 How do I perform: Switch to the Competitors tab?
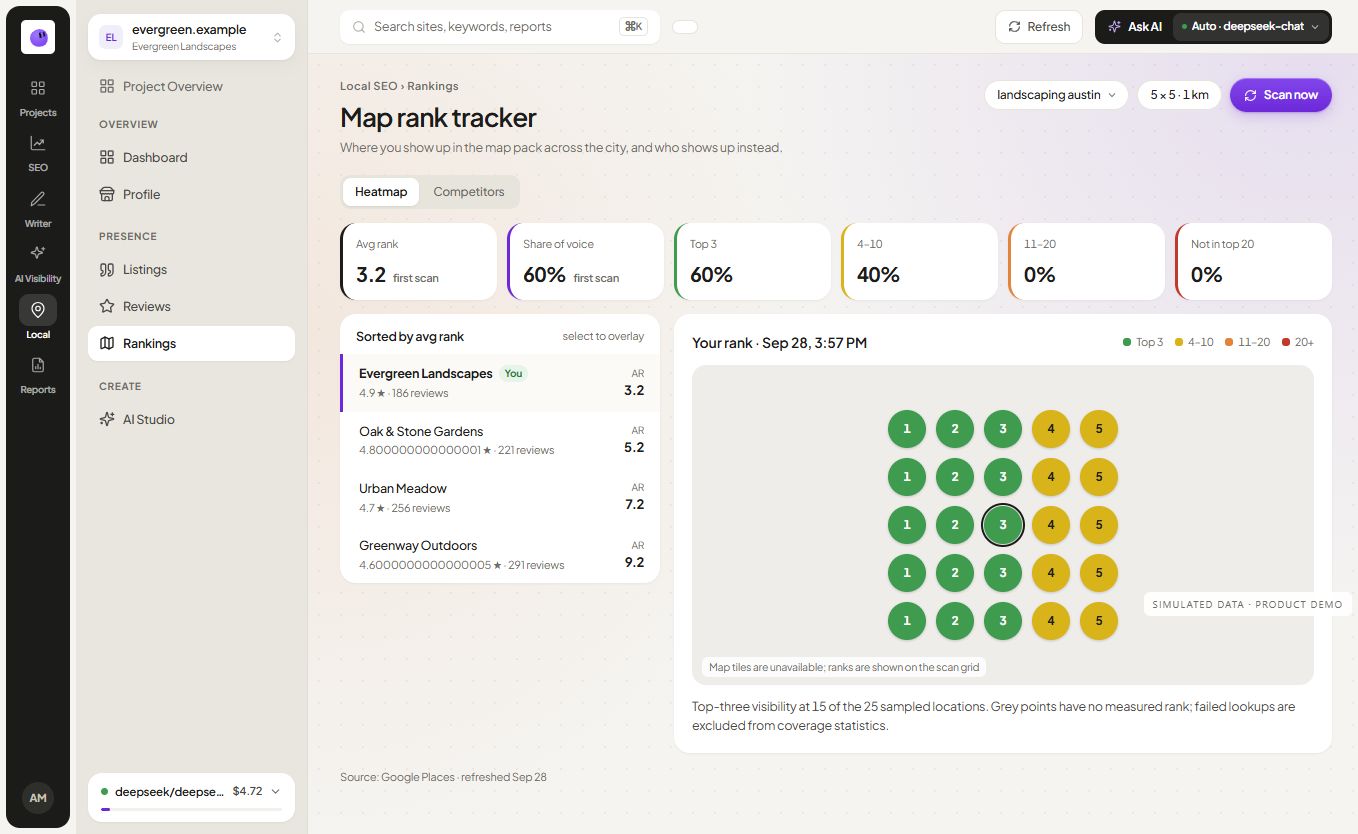[469, 192]
